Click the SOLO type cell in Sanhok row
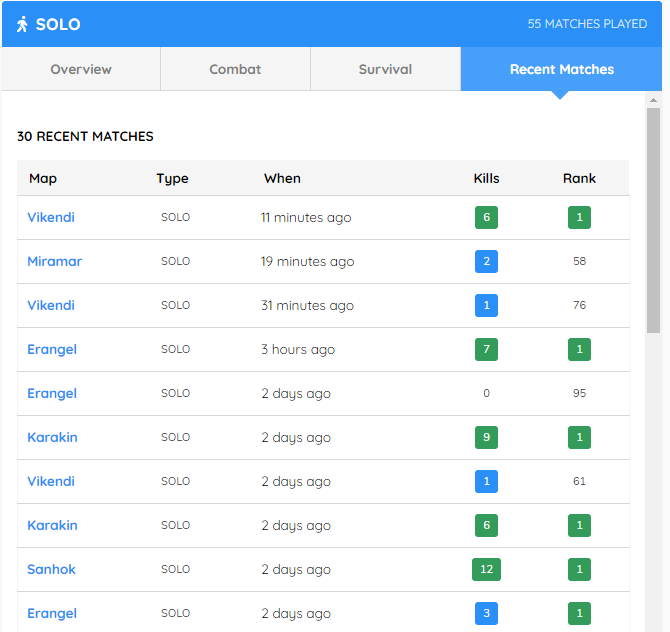The height and width of the screenshot is (632, 670). (176, 570)
